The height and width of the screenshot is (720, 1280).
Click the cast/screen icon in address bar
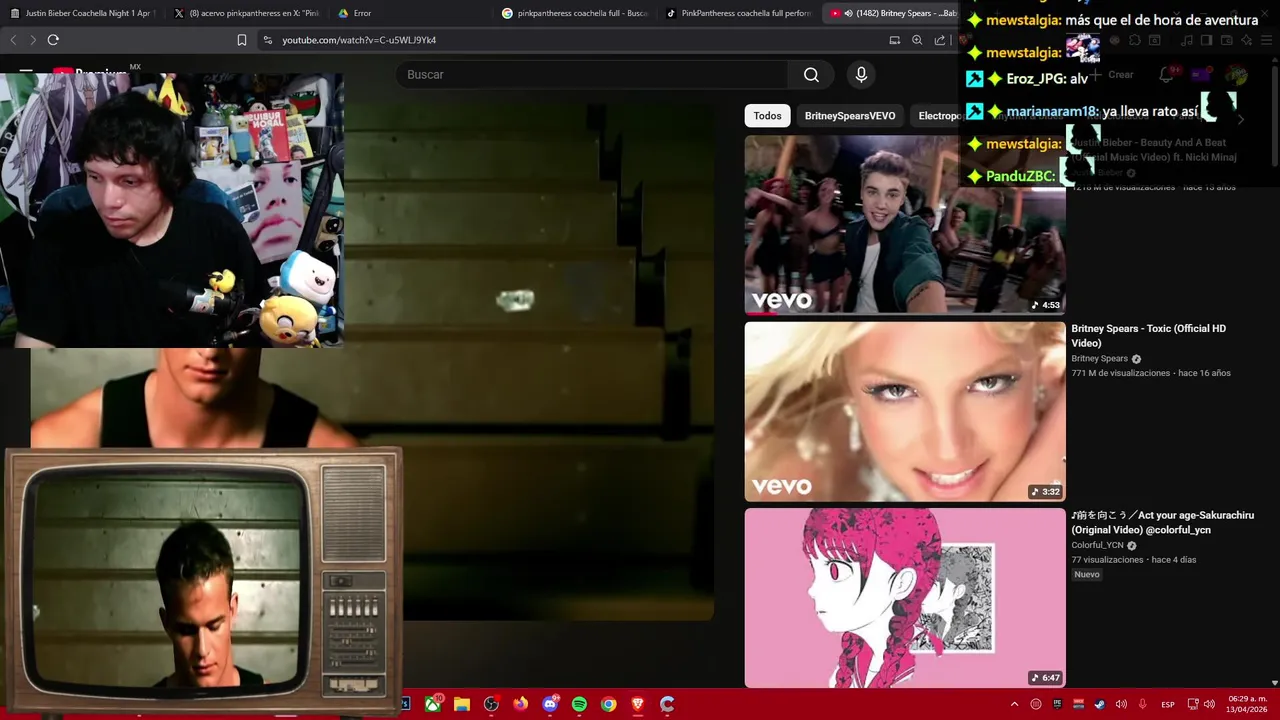coord(894,40)
